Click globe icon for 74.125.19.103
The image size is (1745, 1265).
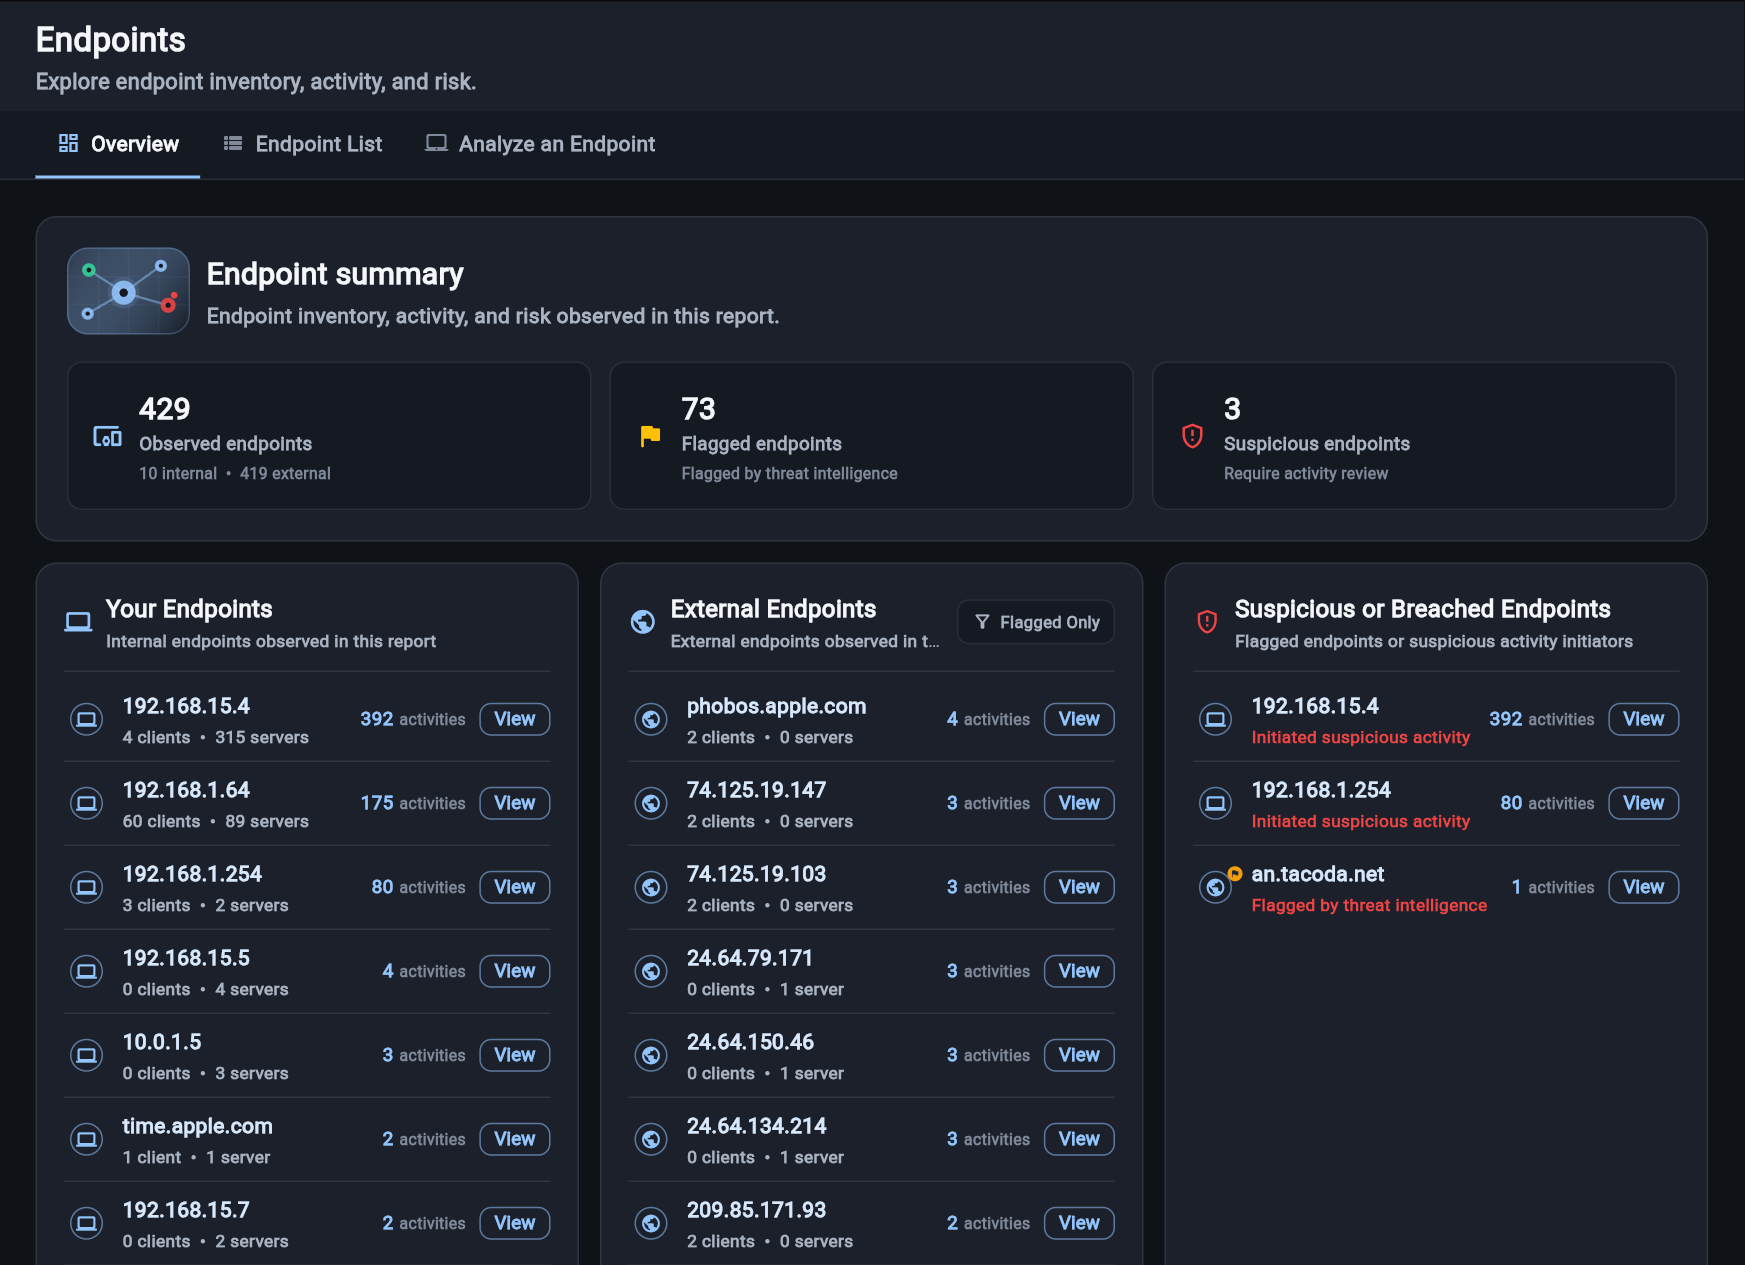click(651, 887)
